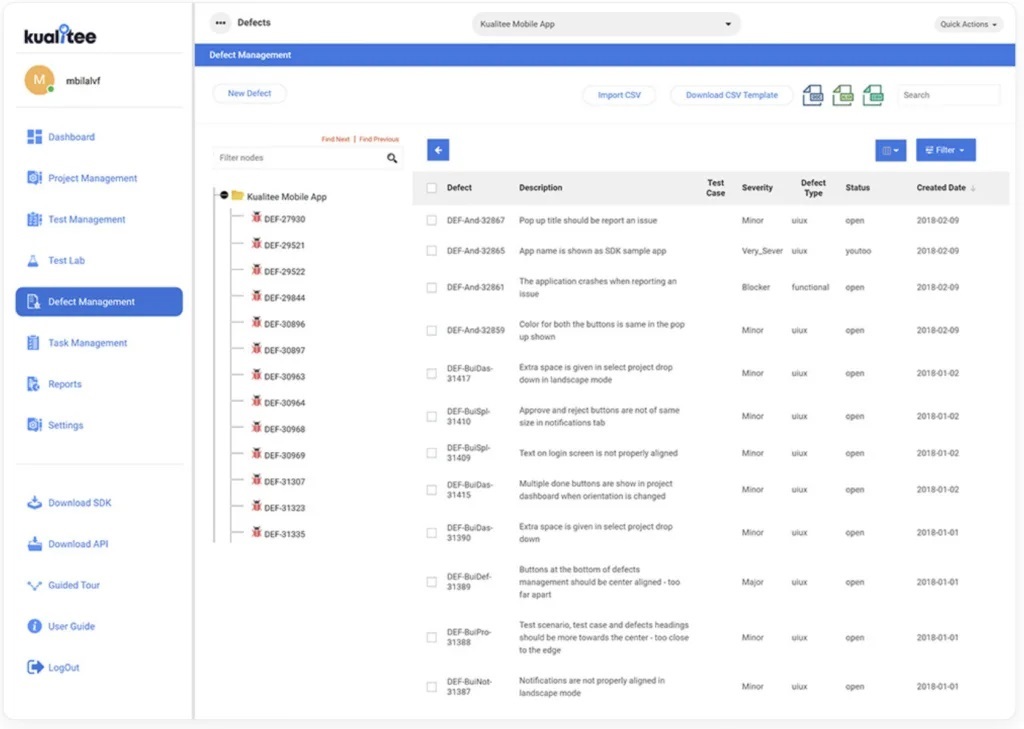
Task: Click the mbilalvf user avatar
Action: (39, 80)
